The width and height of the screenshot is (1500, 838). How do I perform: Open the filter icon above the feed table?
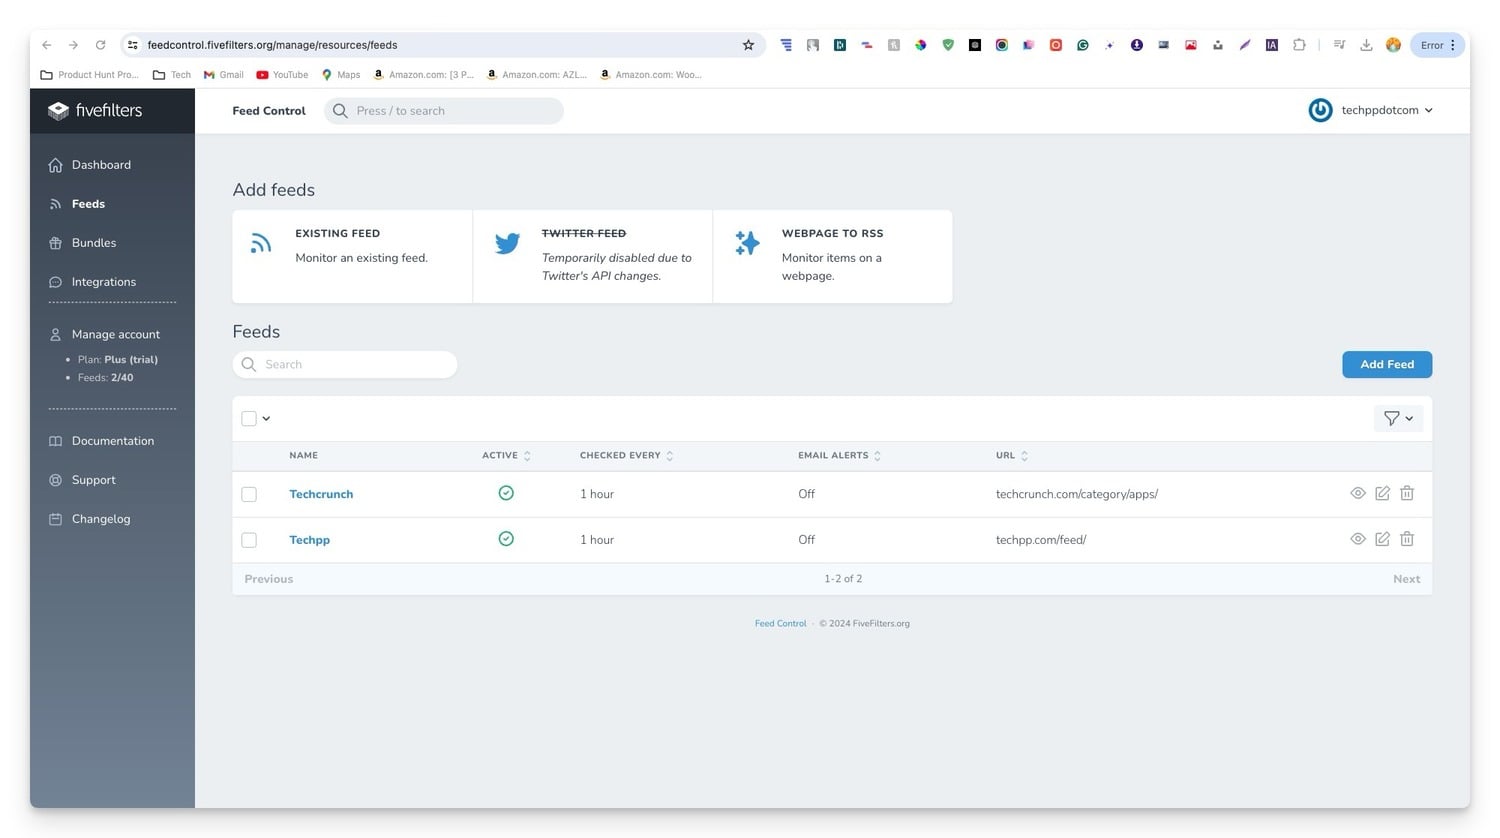(1390, 418)
